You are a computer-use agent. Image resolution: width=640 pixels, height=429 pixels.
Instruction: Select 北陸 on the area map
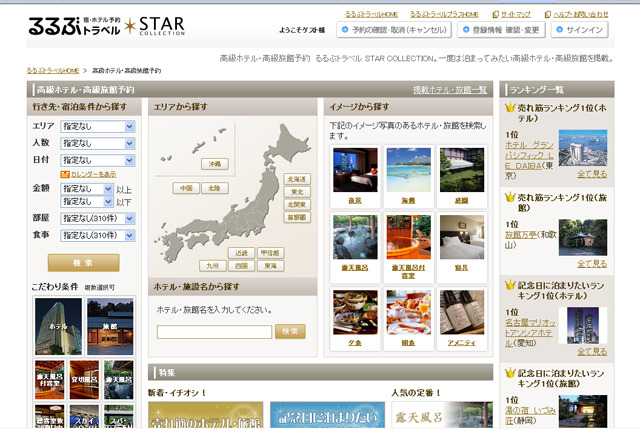[x=214, y=188]
